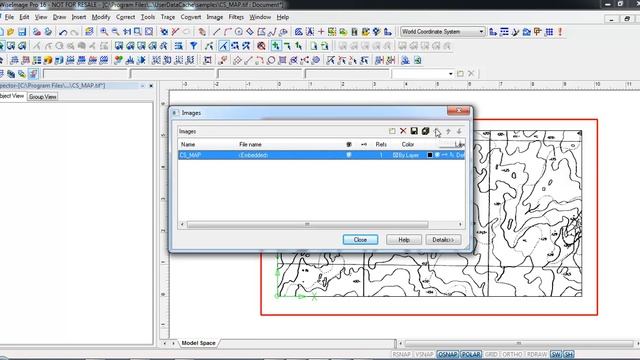Click the red X delete icon in Images dialog

[x=403, y=131]
